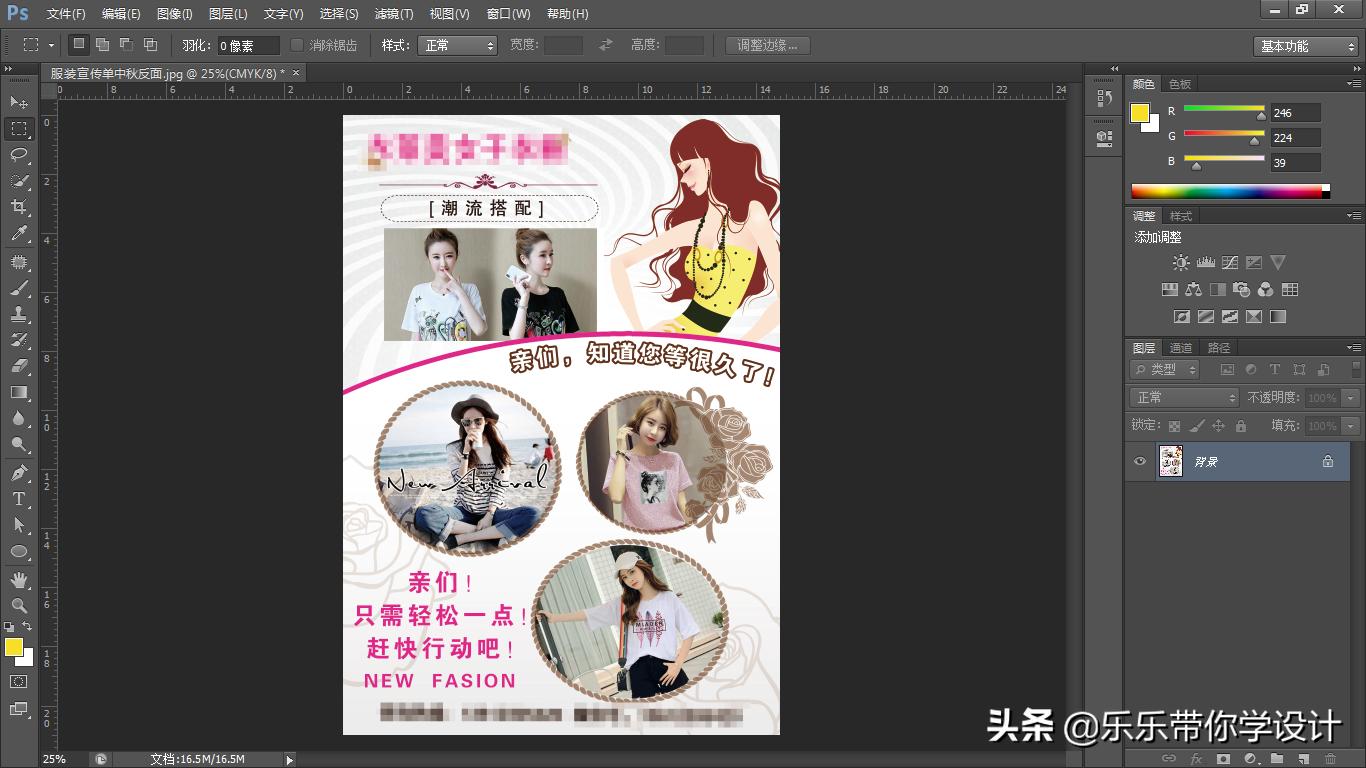Open the 样式 selection style dropdown
Image resolution: width=1366 pixels, height=768 pixels.
(x=457, y=45)
